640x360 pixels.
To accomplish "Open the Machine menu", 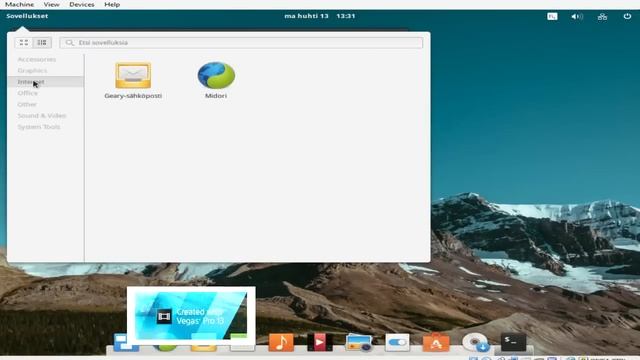I will tap(20, 4).
